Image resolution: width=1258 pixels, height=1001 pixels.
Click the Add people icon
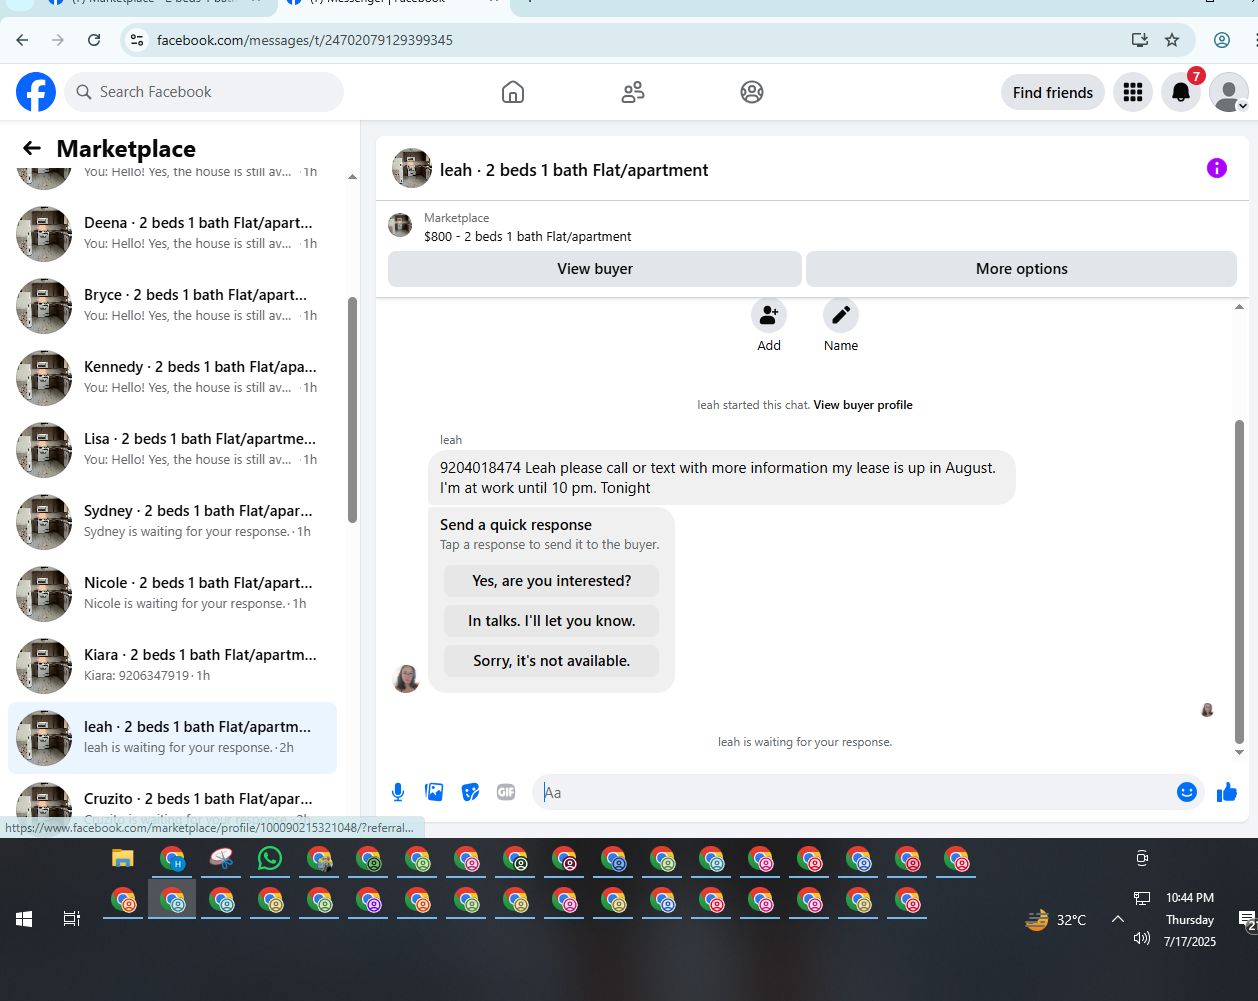(769, 315)
